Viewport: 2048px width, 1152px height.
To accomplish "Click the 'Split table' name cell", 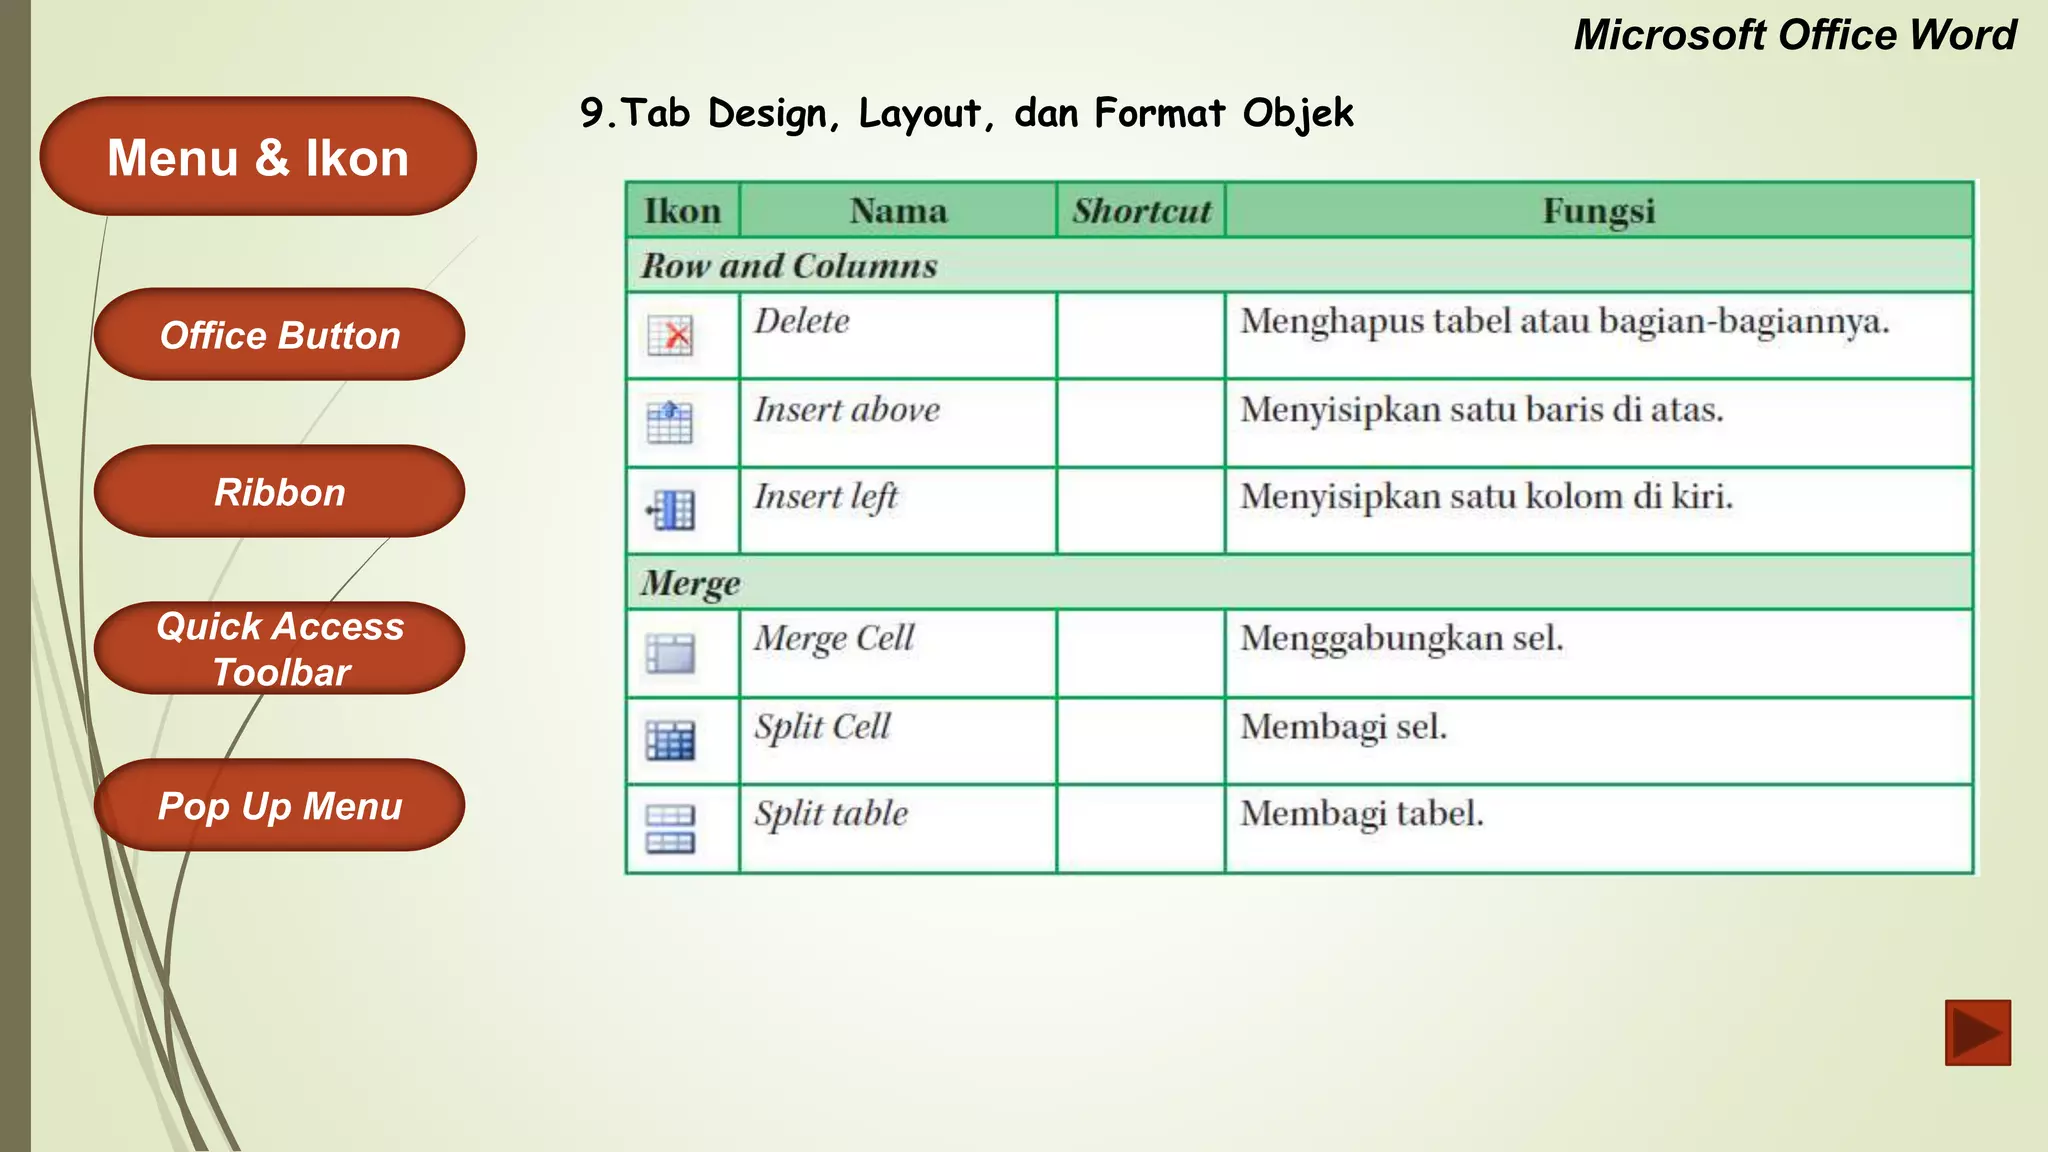I will [898, 829].
